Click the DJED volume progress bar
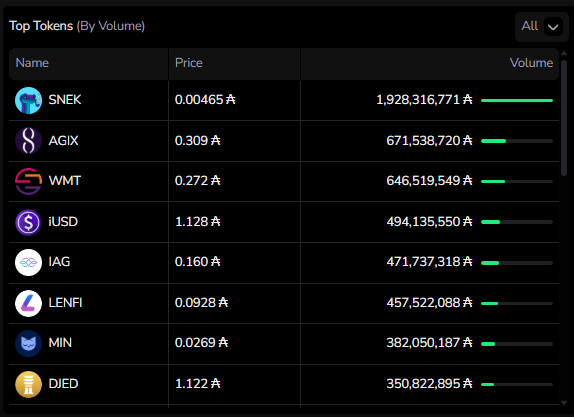 tap(517, 384)
